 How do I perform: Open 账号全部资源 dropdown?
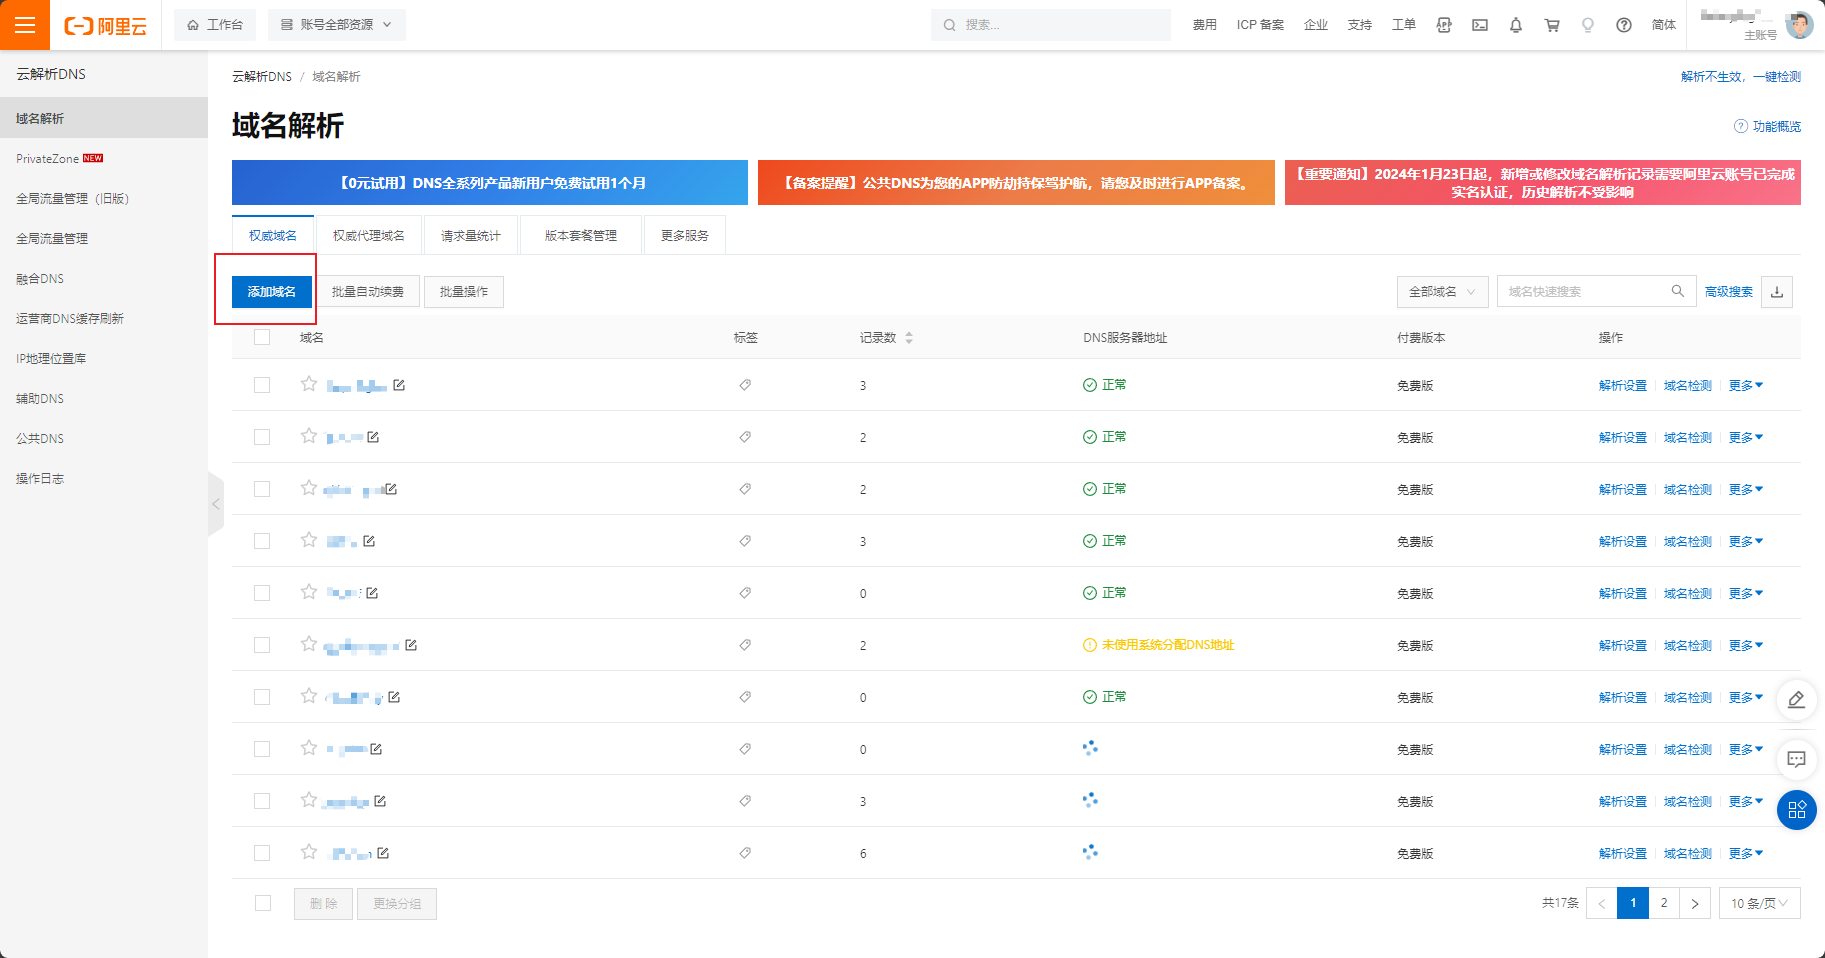[337, 25]
